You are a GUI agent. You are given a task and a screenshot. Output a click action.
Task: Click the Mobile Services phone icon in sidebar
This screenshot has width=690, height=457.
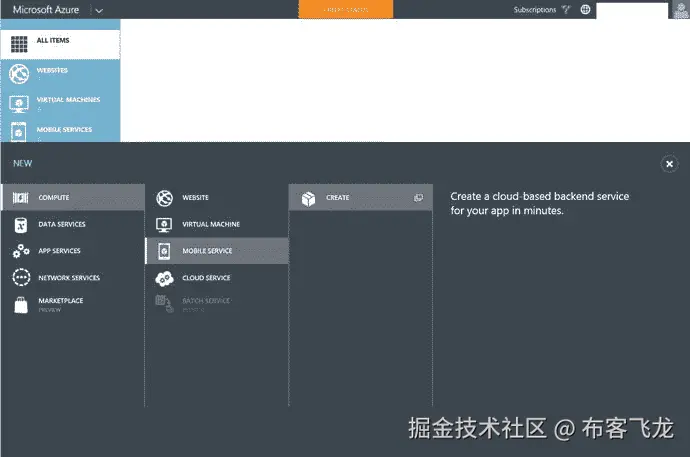pyautogui.click(x=18, y=132)
